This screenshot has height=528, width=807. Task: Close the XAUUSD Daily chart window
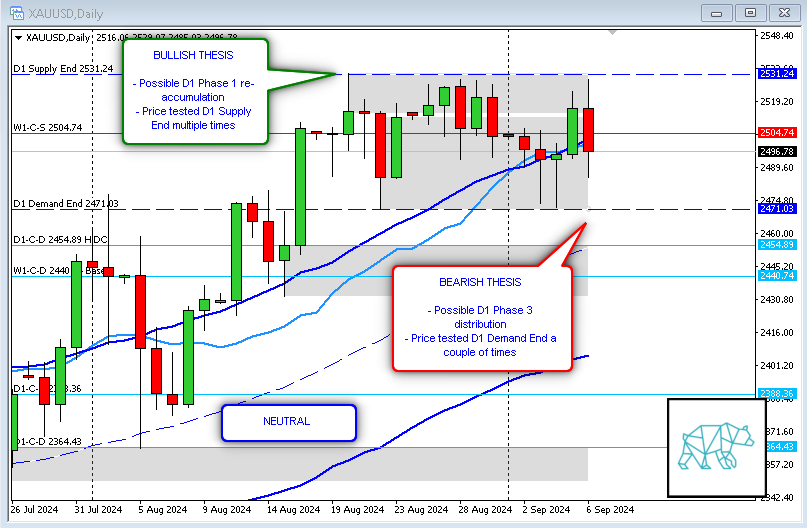coord(786,12)
